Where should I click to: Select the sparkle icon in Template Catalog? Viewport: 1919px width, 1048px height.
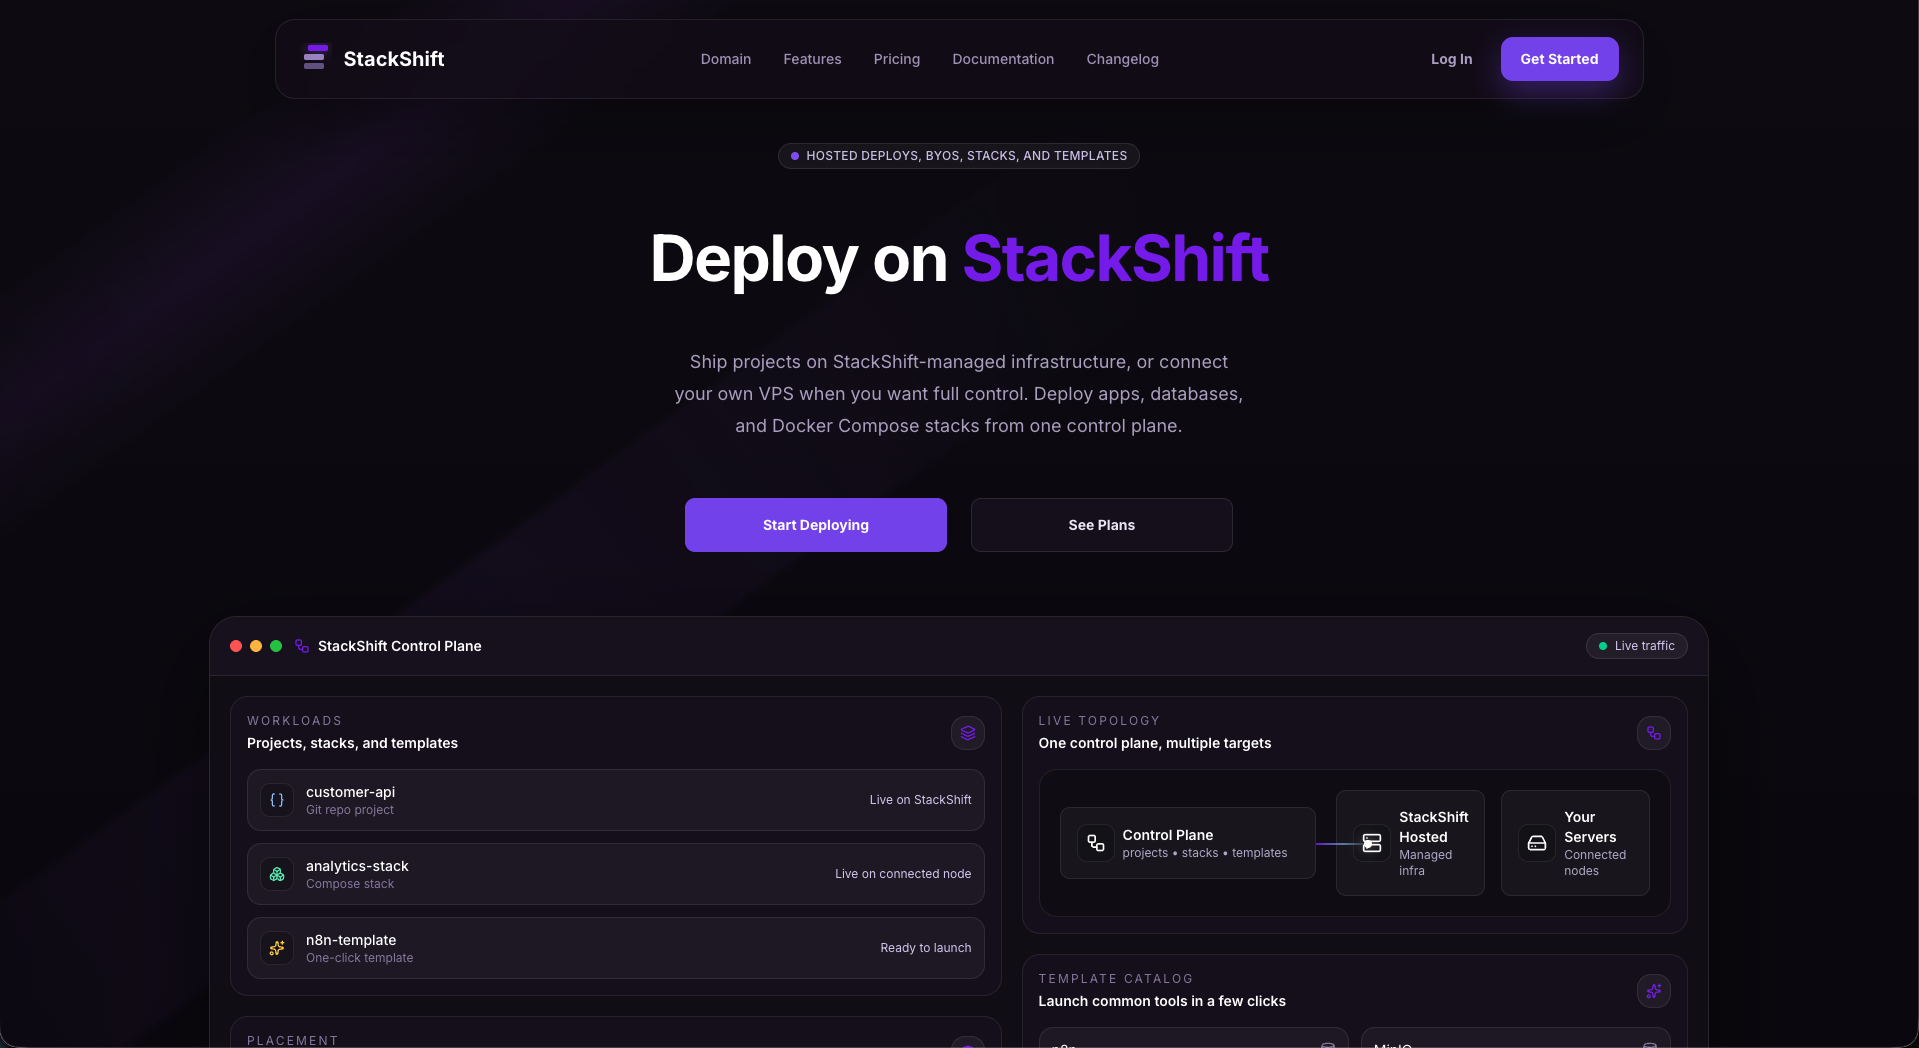(1652, 991)
